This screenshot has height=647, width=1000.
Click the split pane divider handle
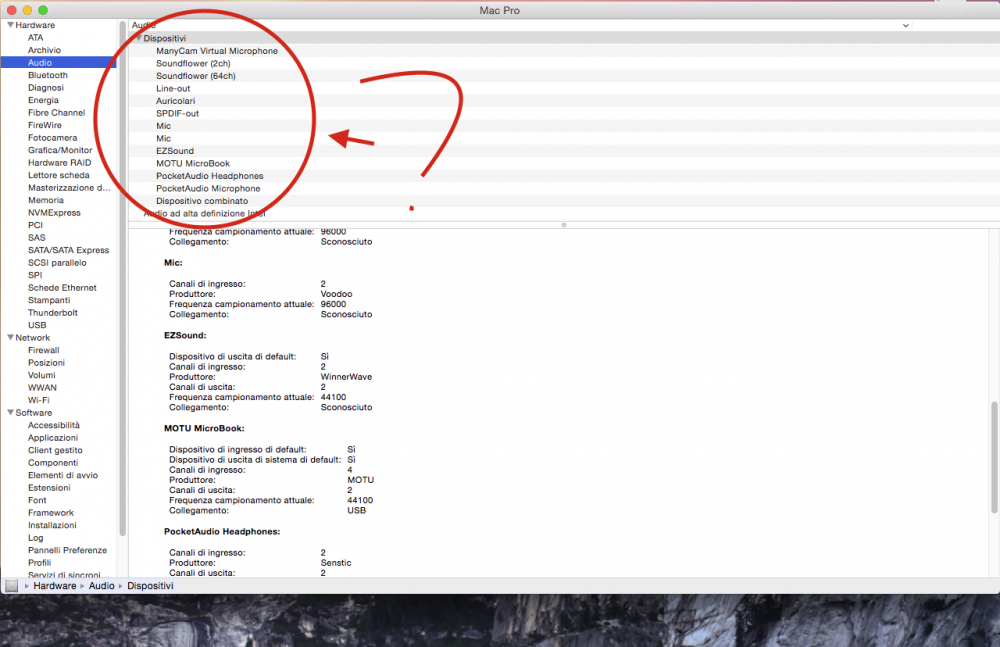pyautogui.click(x=564, y=225)
